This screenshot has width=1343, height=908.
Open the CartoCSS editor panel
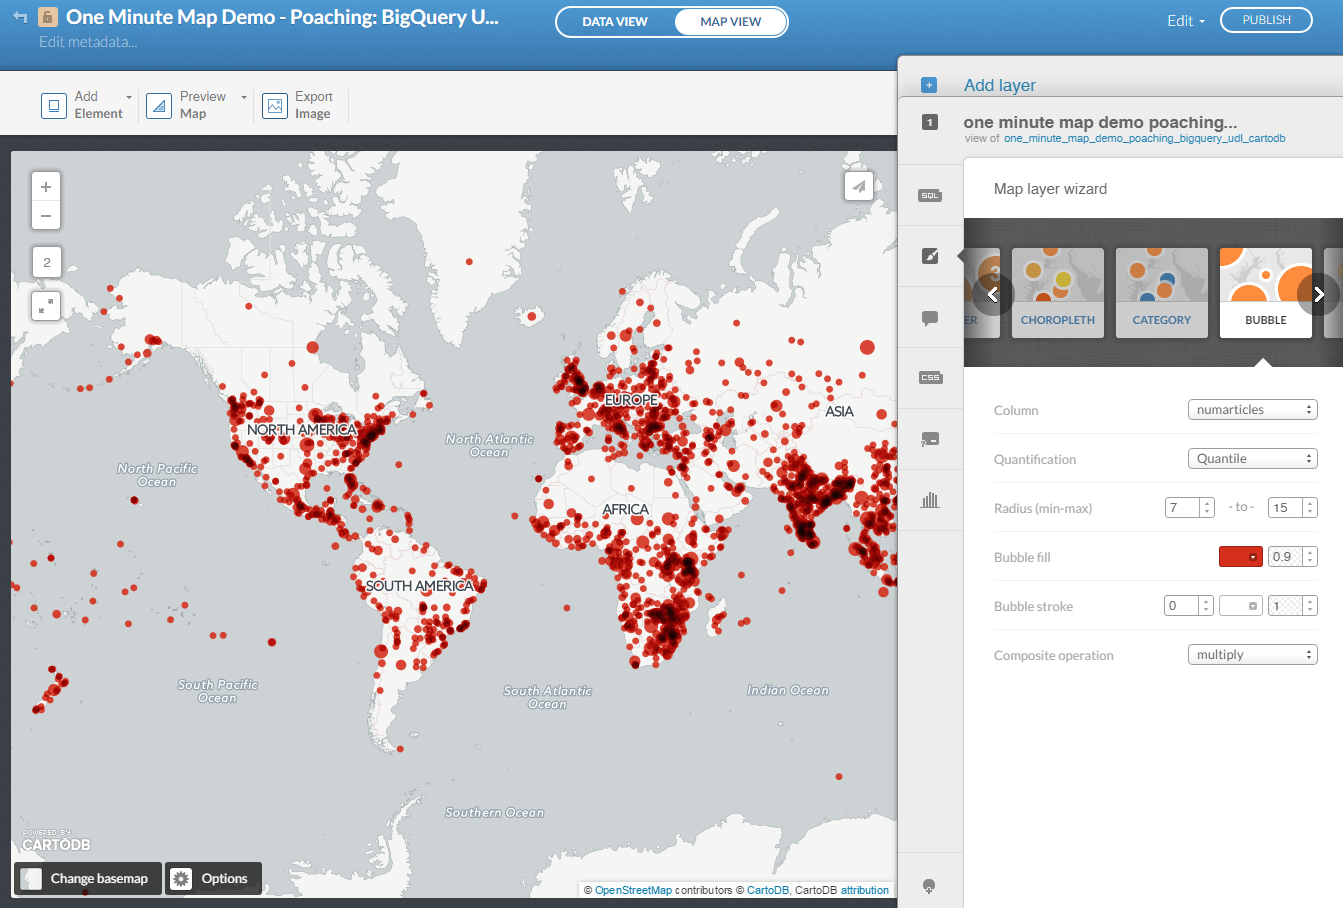[930, 377]
